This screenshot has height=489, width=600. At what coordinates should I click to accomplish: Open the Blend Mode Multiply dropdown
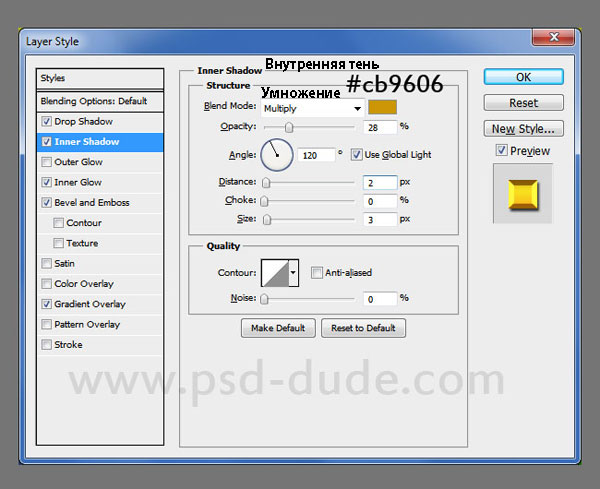tap(313, 109)
